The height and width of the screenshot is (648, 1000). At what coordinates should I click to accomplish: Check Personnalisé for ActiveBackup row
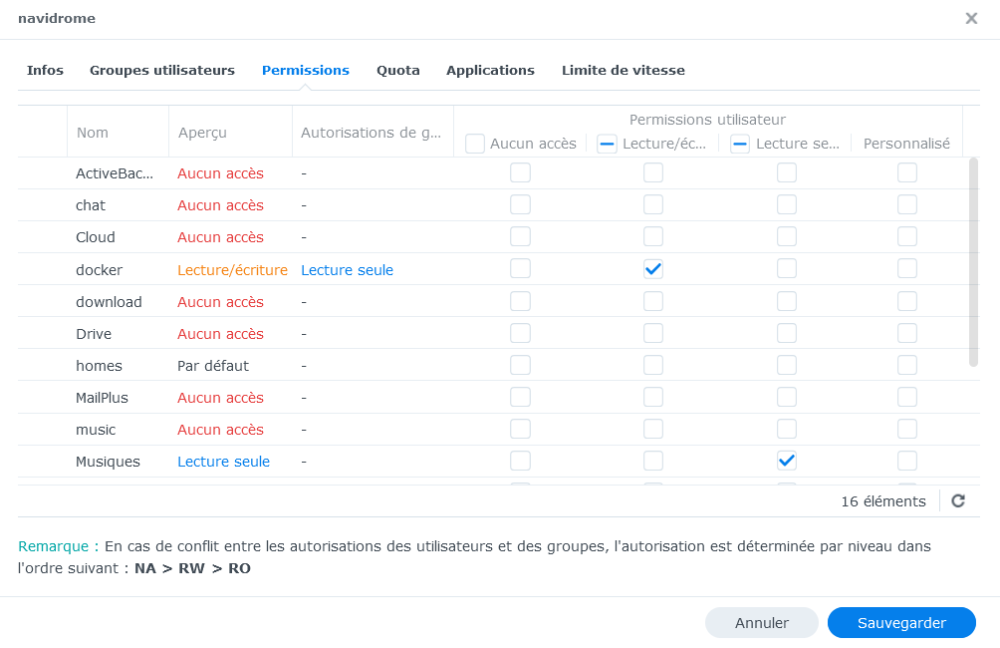(x=907, y=173)
